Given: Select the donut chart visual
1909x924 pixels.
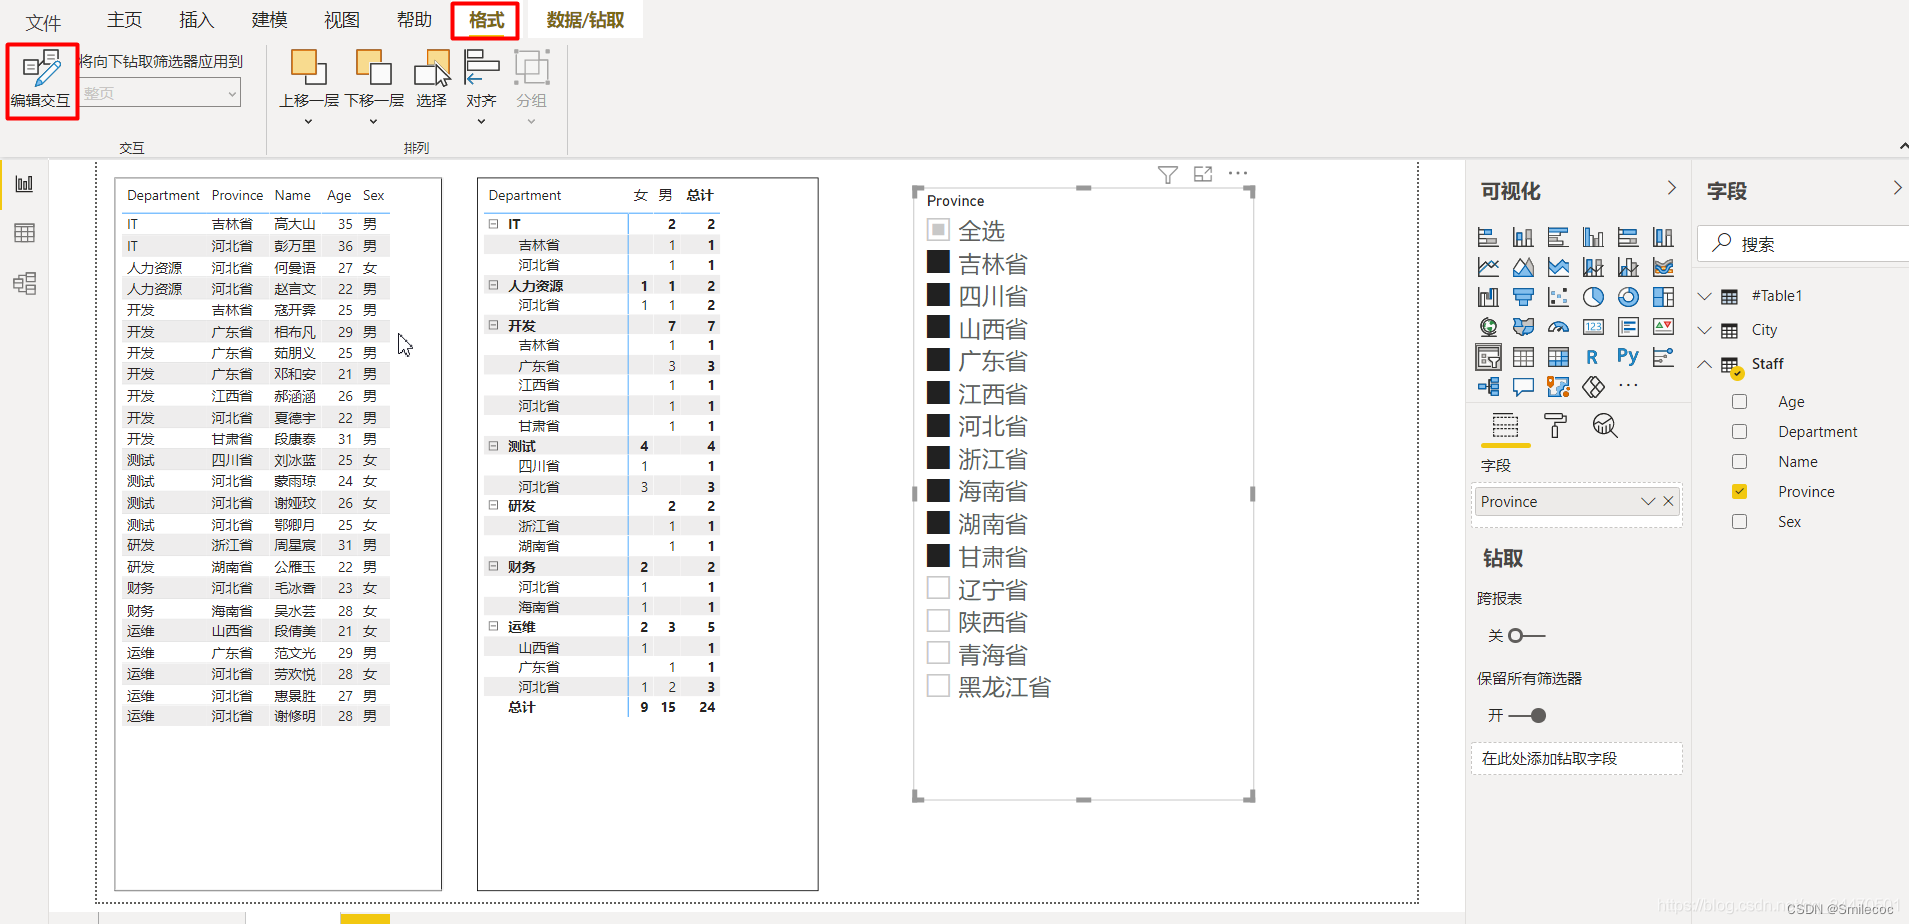Looking at the screenshot, I should [x=1628, y=297].
